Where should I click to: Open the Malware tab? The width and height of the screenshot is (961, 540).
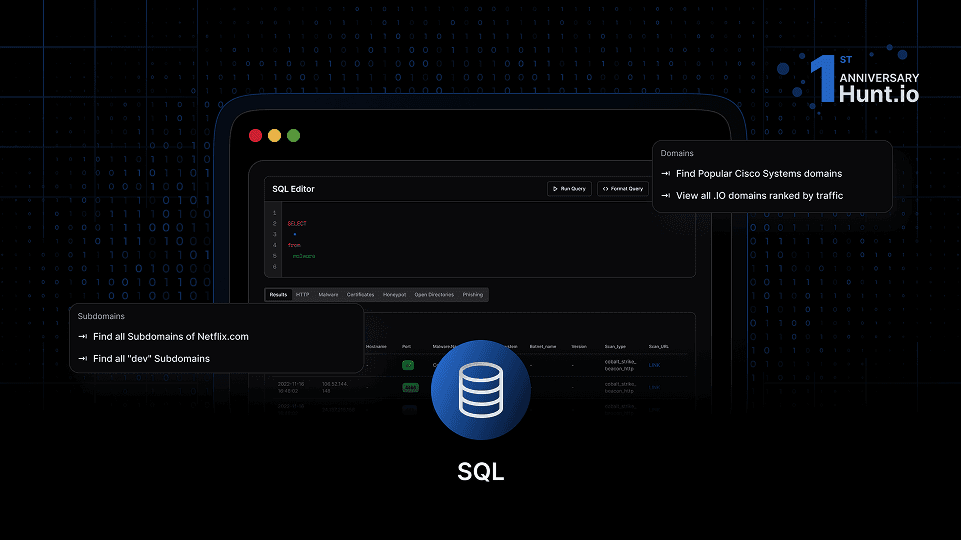[329, 295]
